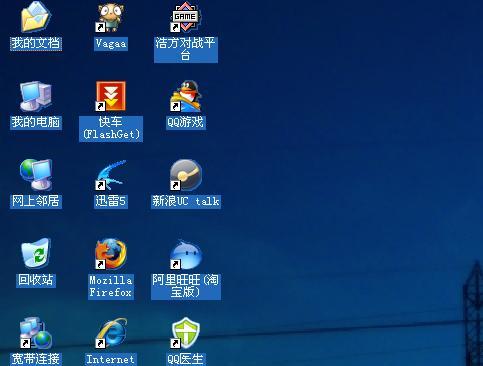Select the 我的文档 folder icon
This screenshot has height=366, width=483.
tap(36, 17)
